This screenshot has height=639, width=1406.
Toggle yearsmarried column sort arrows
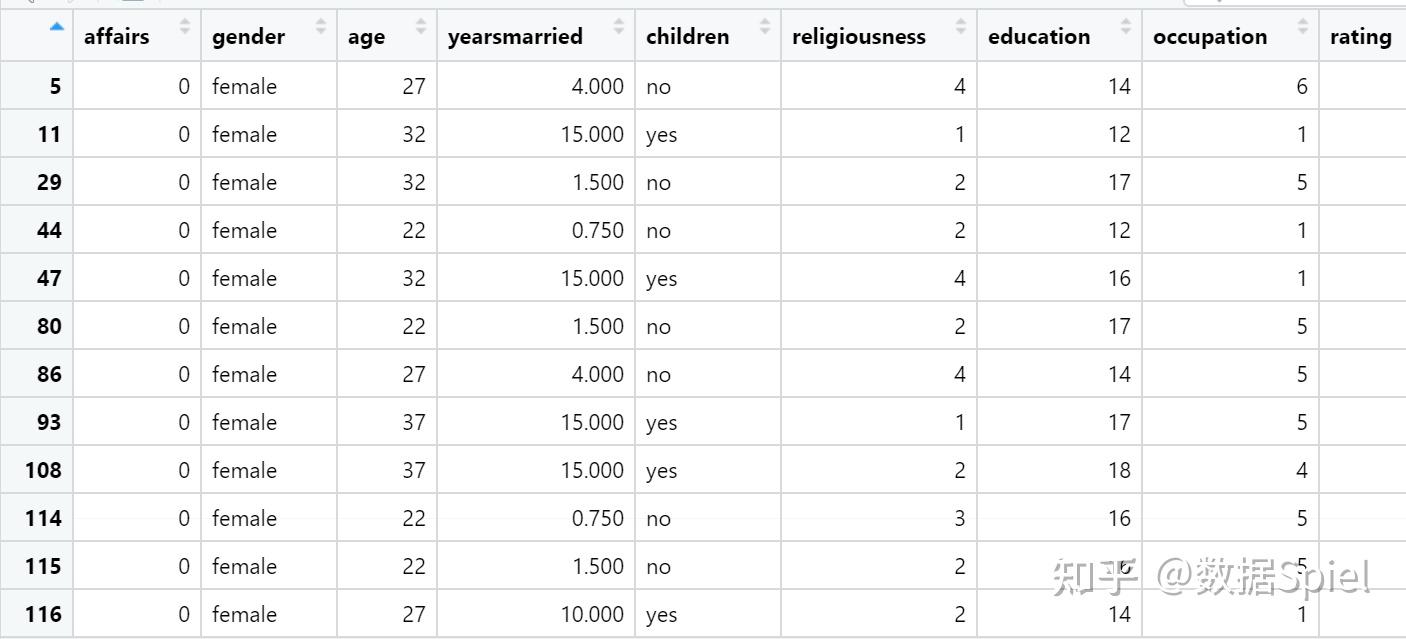[x=619, y=26]
